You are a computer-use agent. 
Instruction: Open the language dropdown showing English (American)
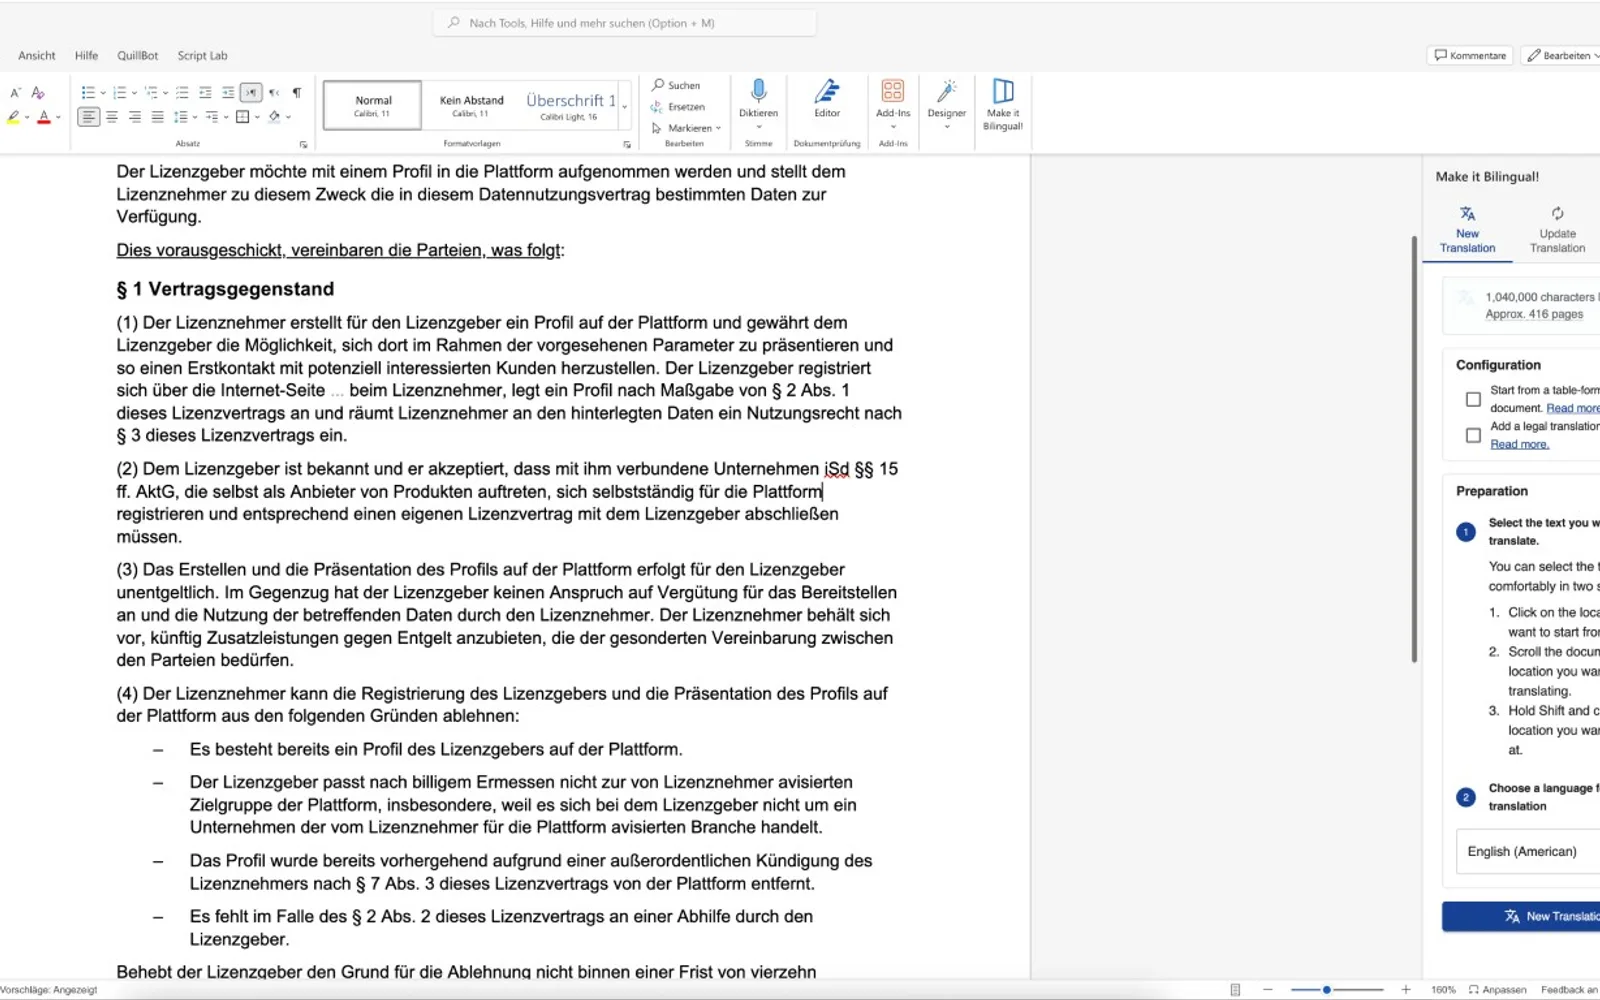(1528, 851)
